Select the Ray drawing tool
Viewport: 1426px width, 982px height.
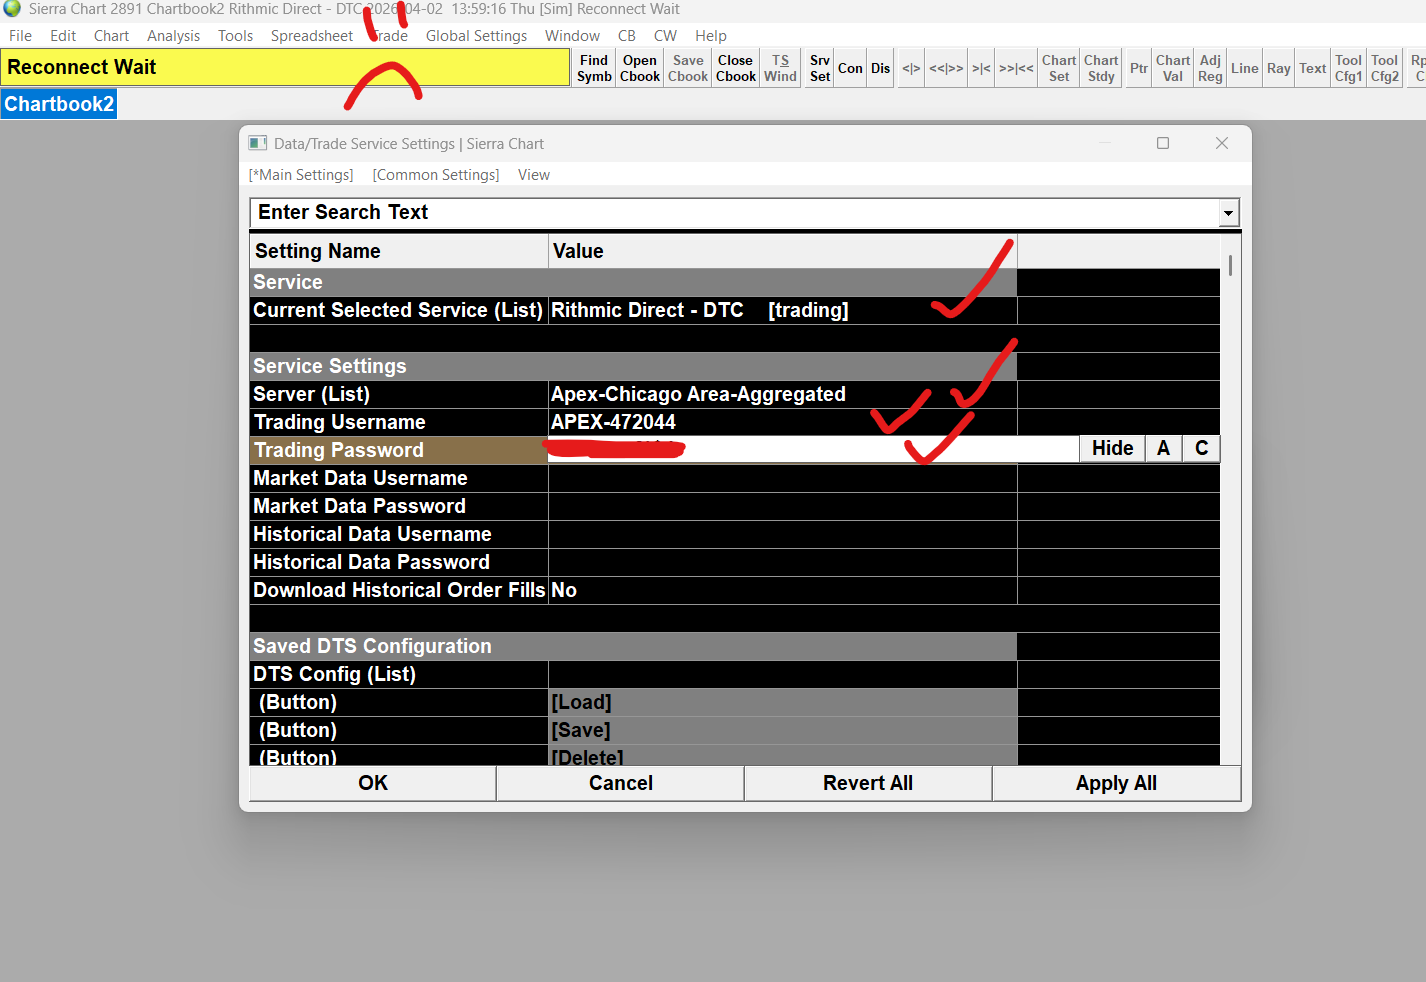point(1279,68)
